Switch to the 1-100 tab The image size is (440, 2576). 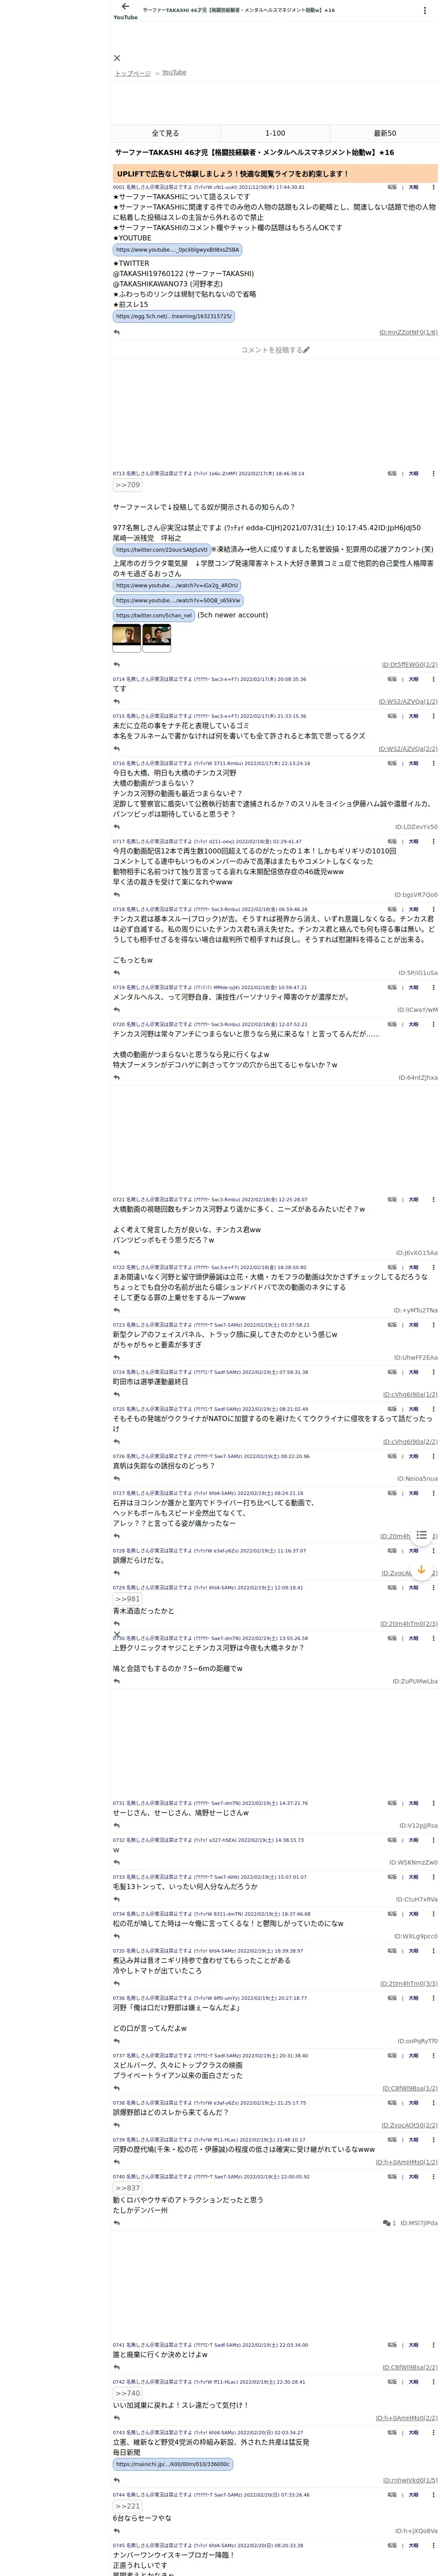point(275,133)
